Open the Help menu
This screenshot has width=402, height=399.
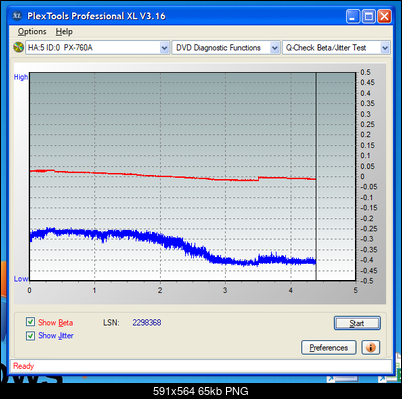[x=64, y=32]
